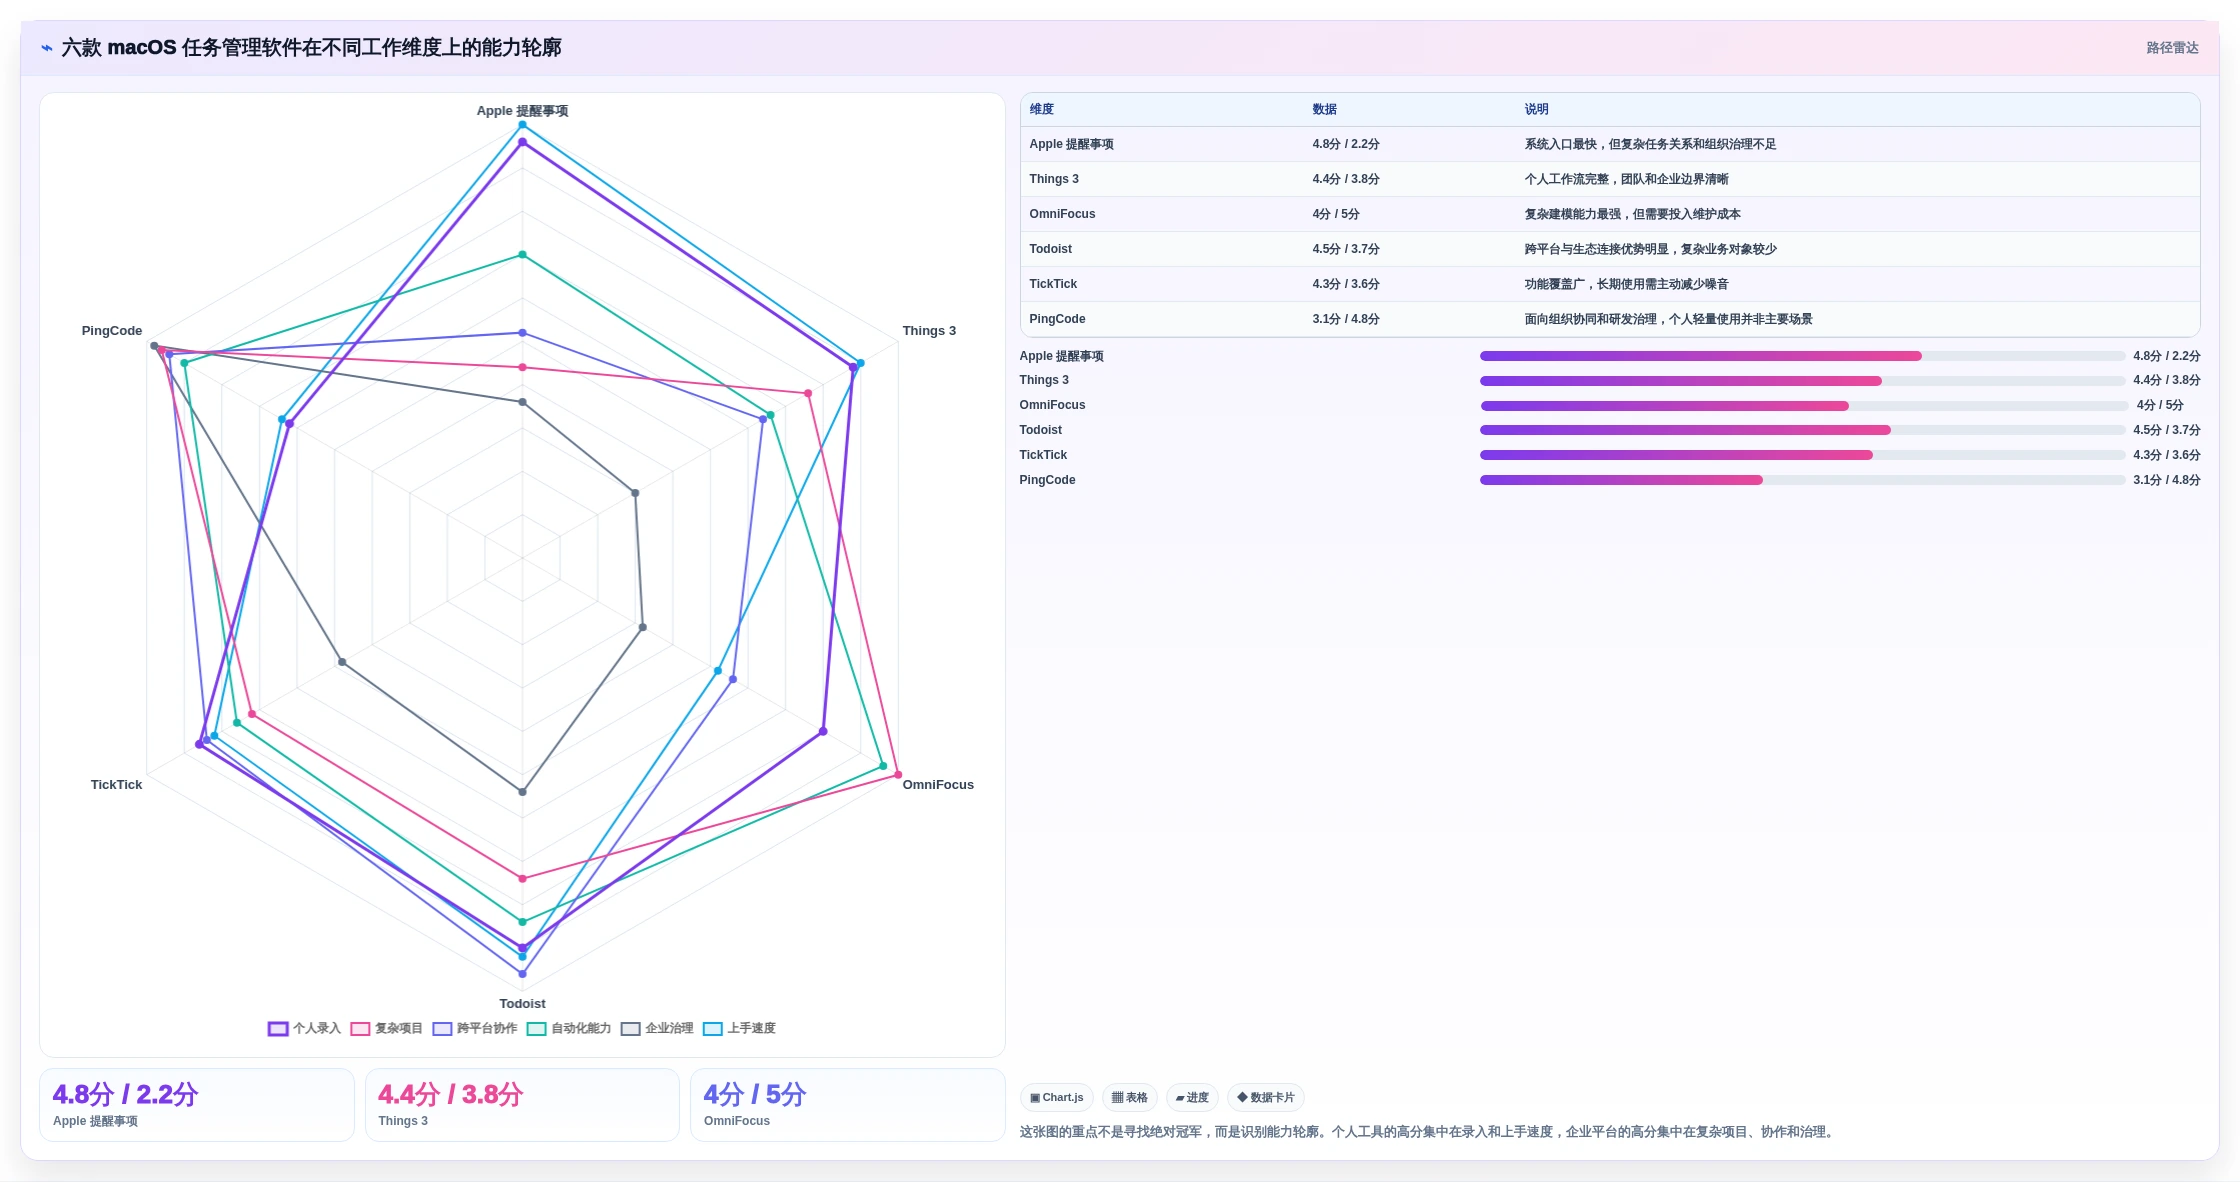Click the TickTick progress bar
The width and height of the screenshot is (2240, 1182).
[x=1802, y=455]
